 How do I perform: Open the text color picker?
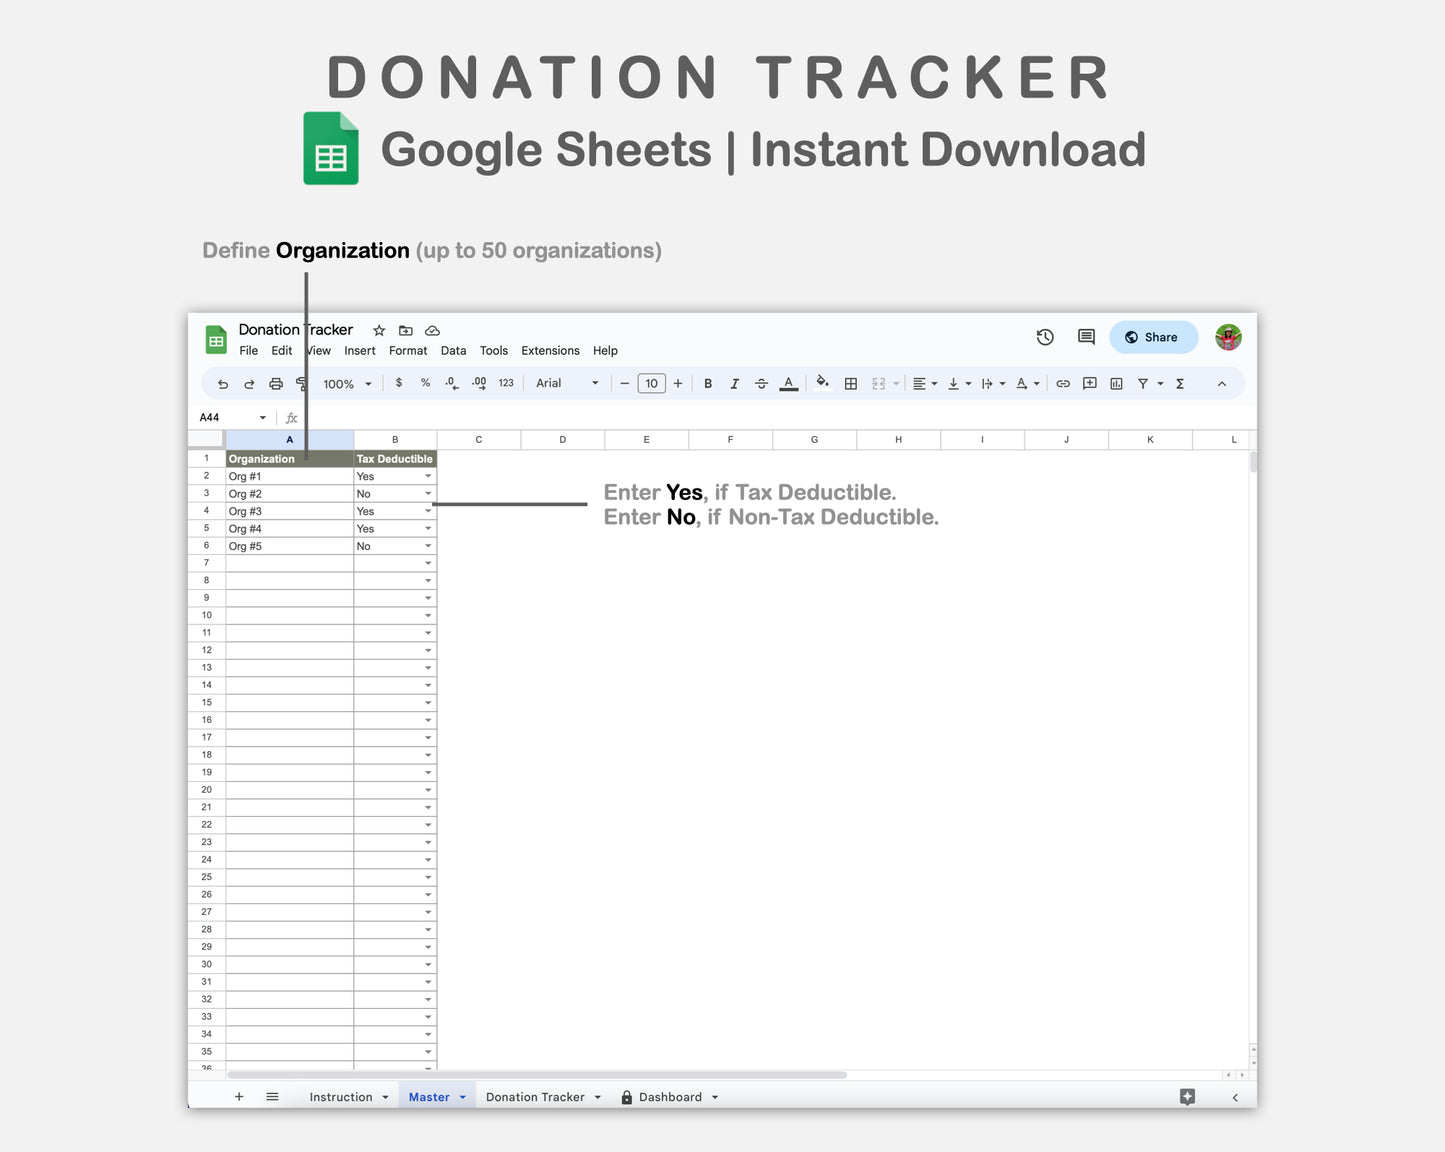(788, 383)
